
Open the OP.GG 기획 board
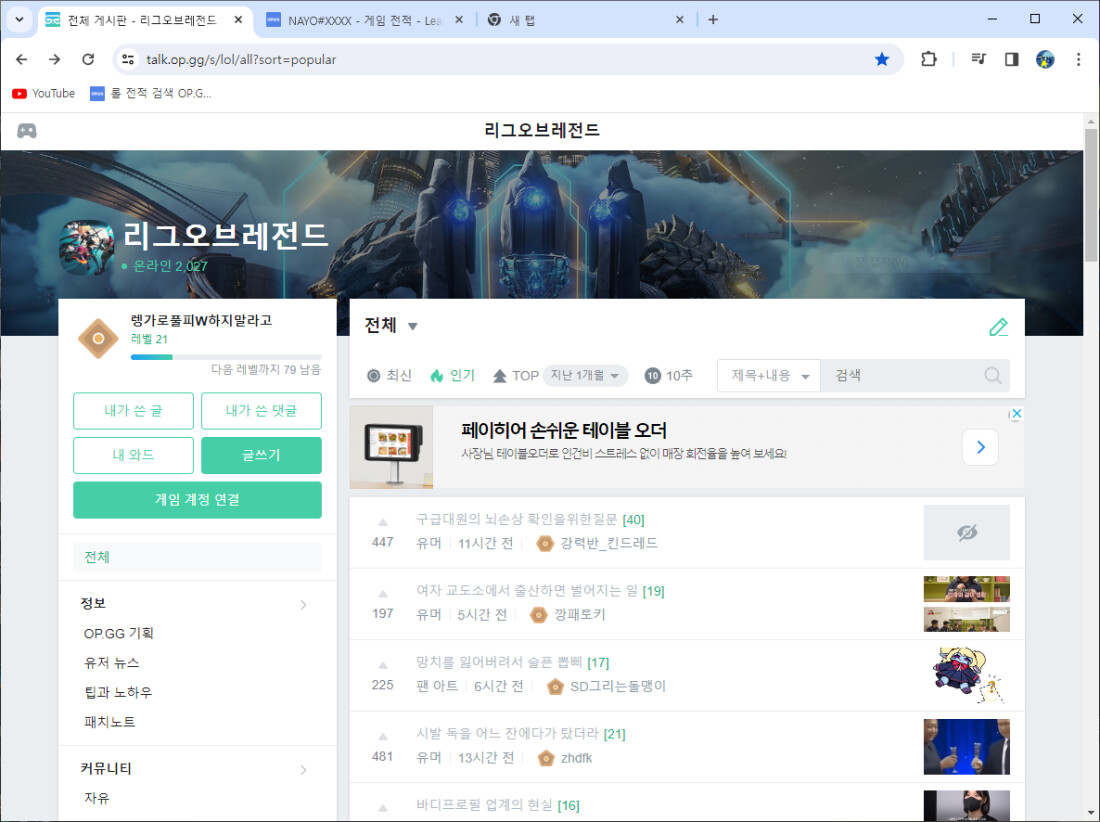(x=119, y=633)
